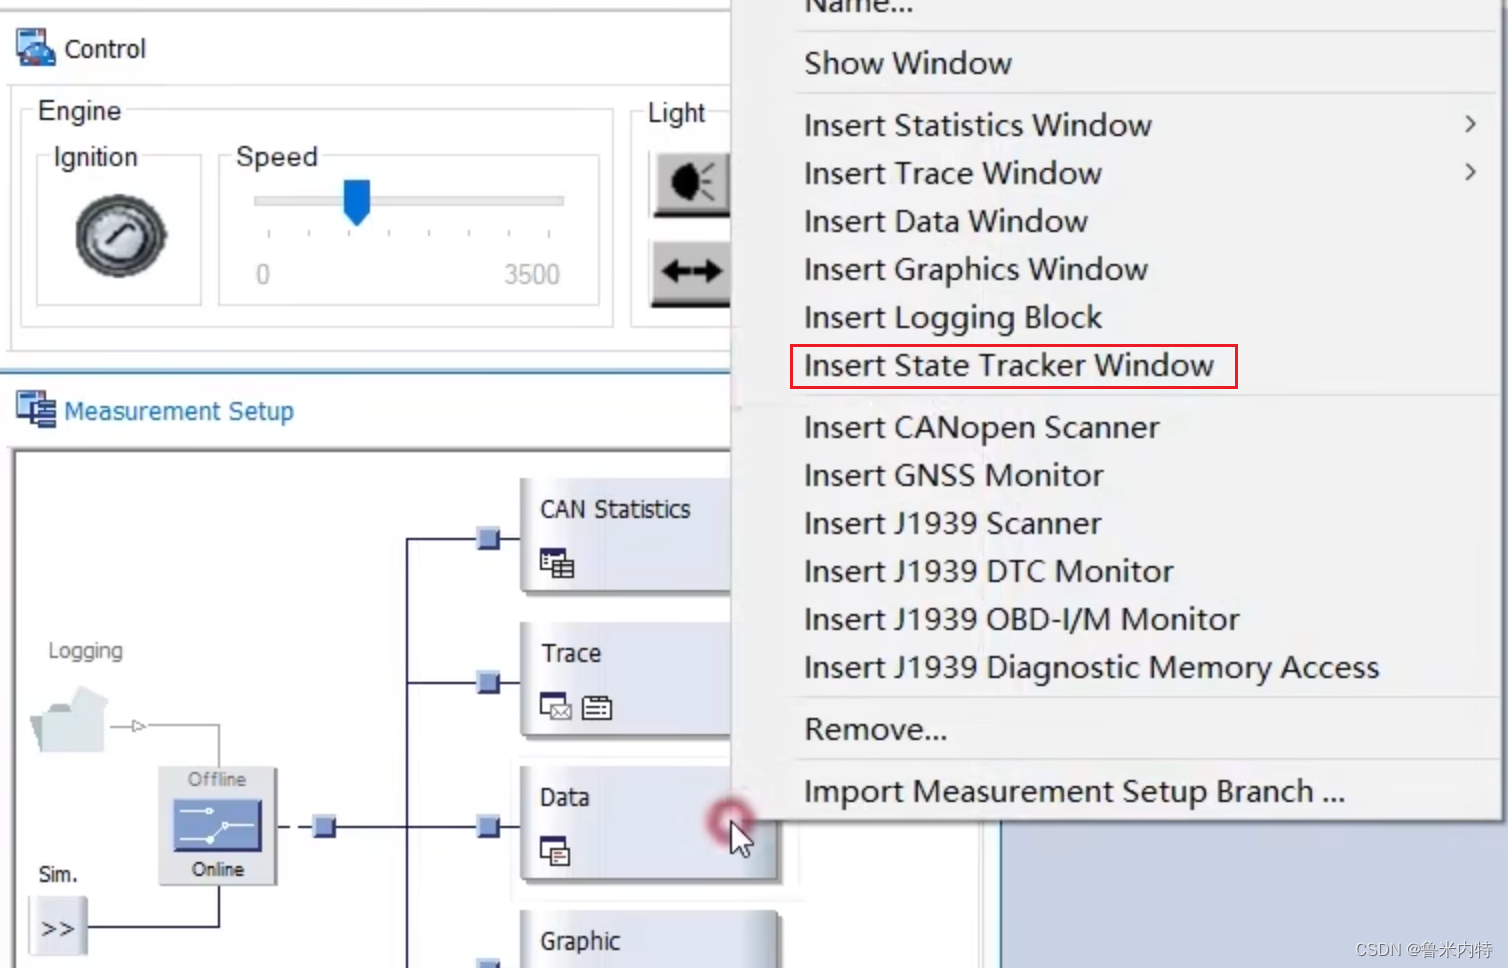Expand the Insert Trace Window submenu arrow
1508x968 pixels.
point(1470,172)
